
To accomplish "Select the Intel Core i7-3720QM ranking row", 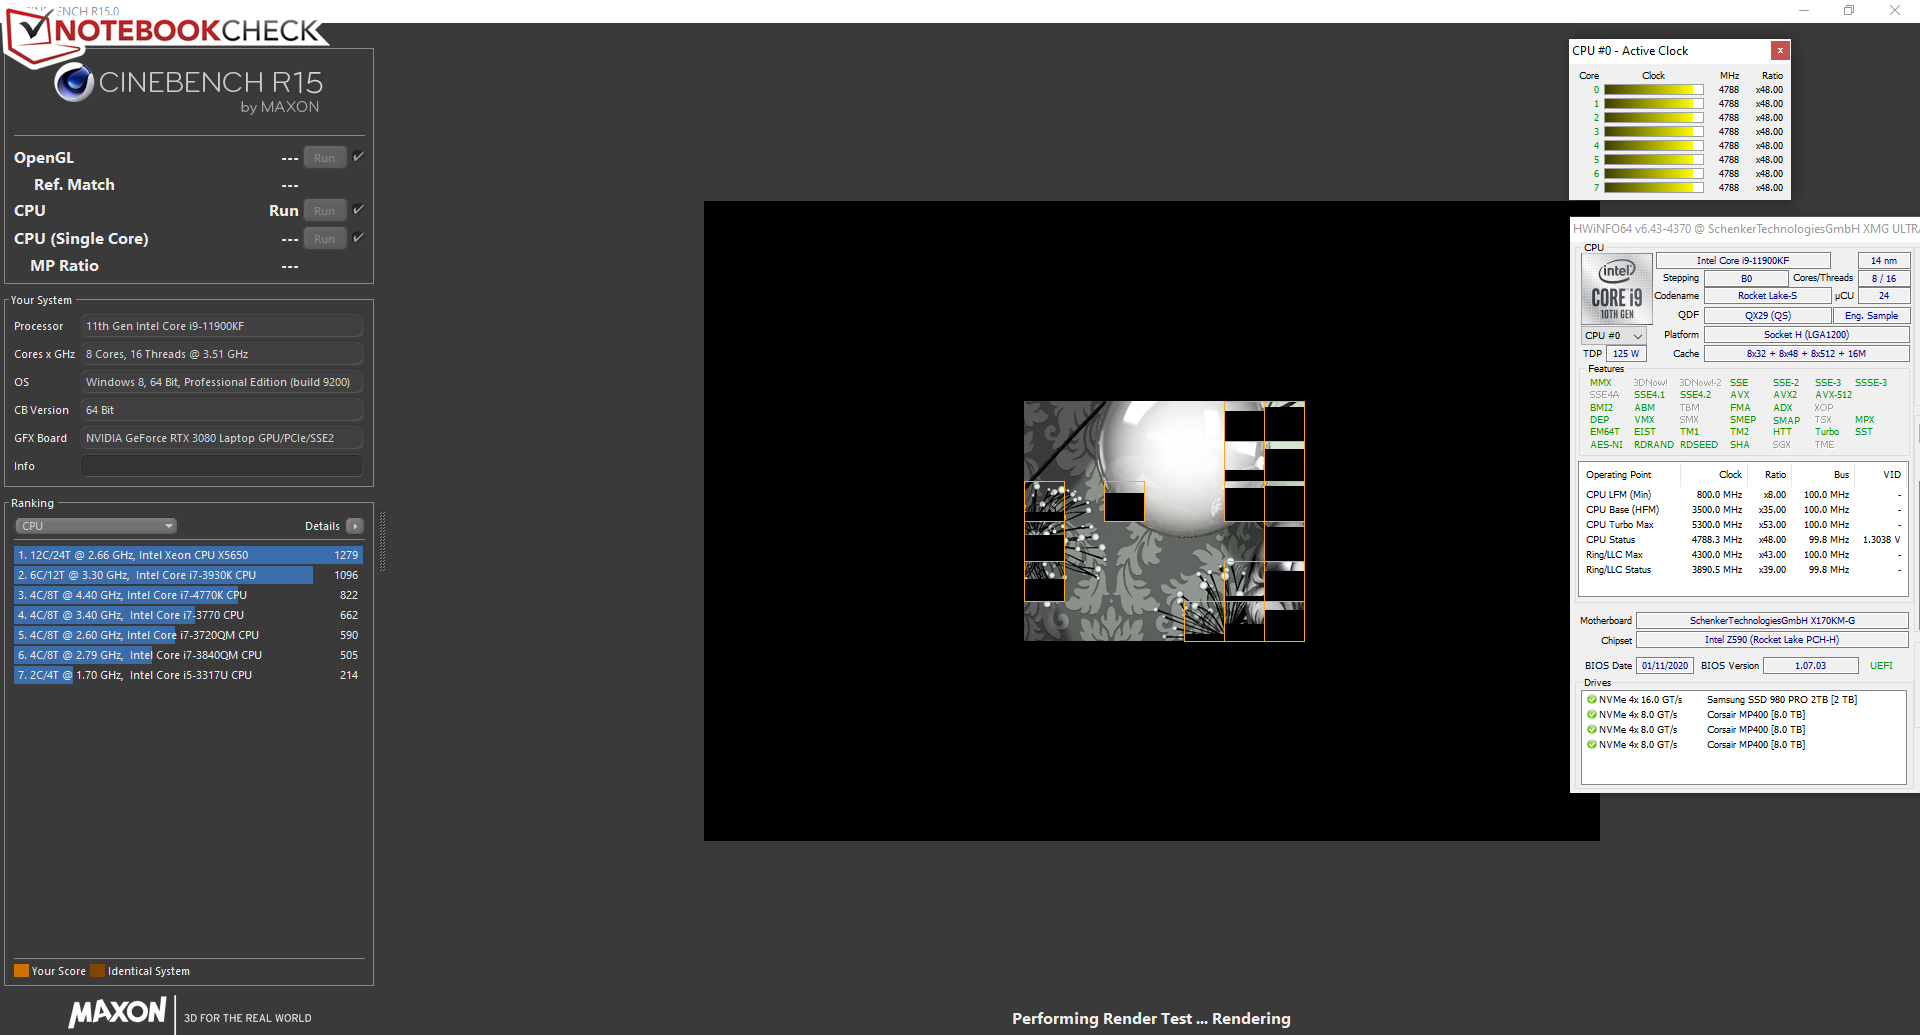I will tap(188, 635).
